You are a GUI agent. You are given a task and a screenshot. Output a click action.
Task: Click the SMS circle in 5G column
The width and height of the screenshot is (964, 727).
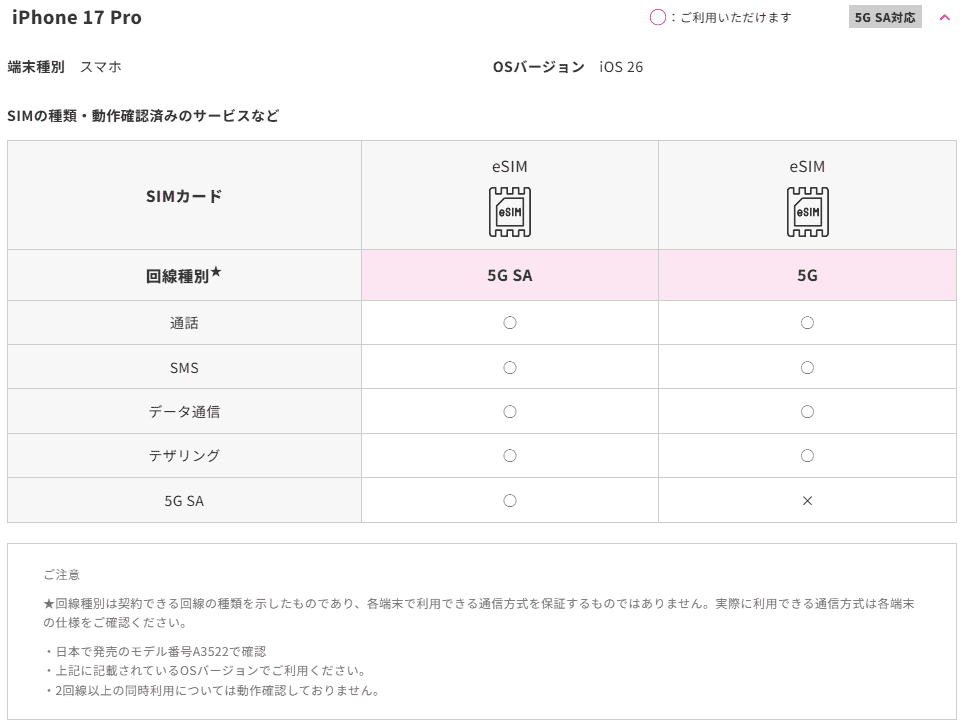coord(807,367)
